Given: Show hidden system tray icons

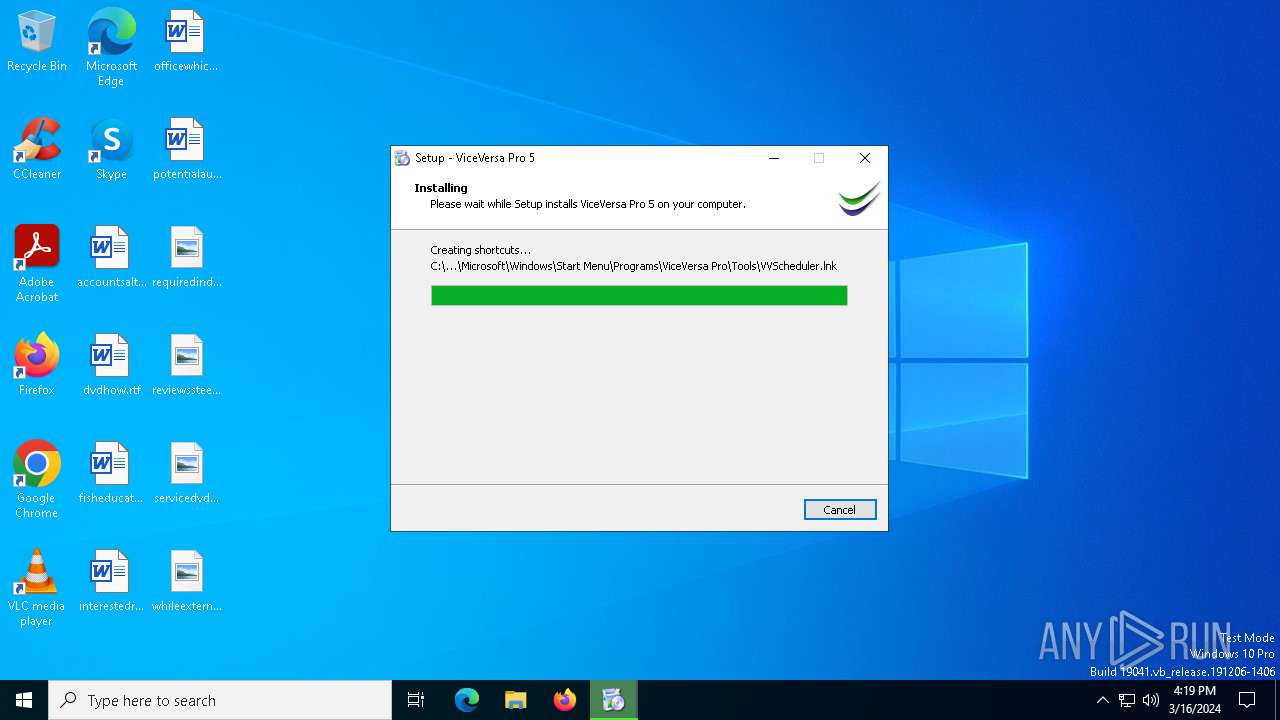Looking at the screenshot, I should tap(1103, 700).
